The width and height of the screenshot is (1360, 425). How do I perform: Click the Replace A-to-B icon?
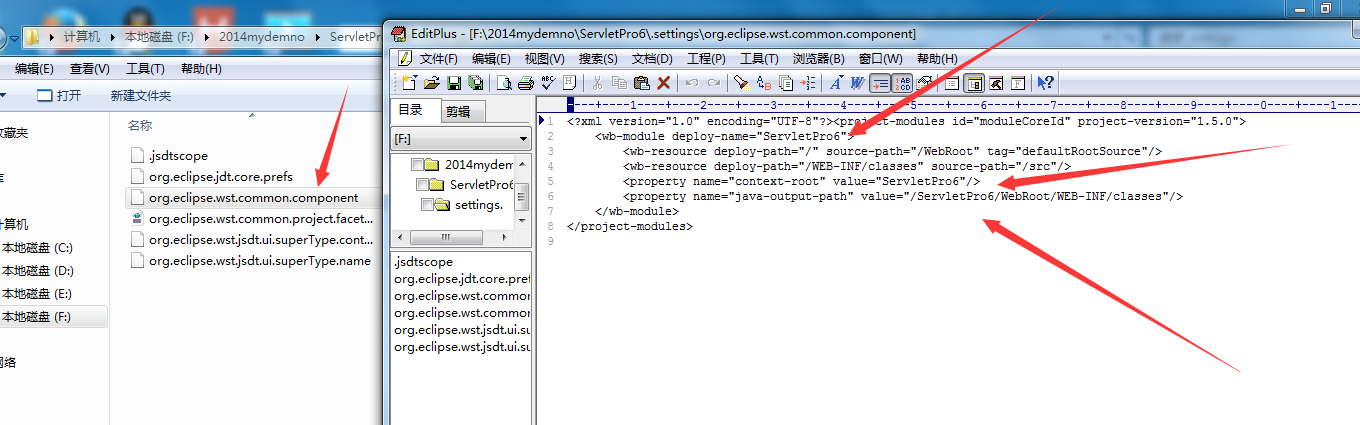pyautogui.click(x=764, y=82)
